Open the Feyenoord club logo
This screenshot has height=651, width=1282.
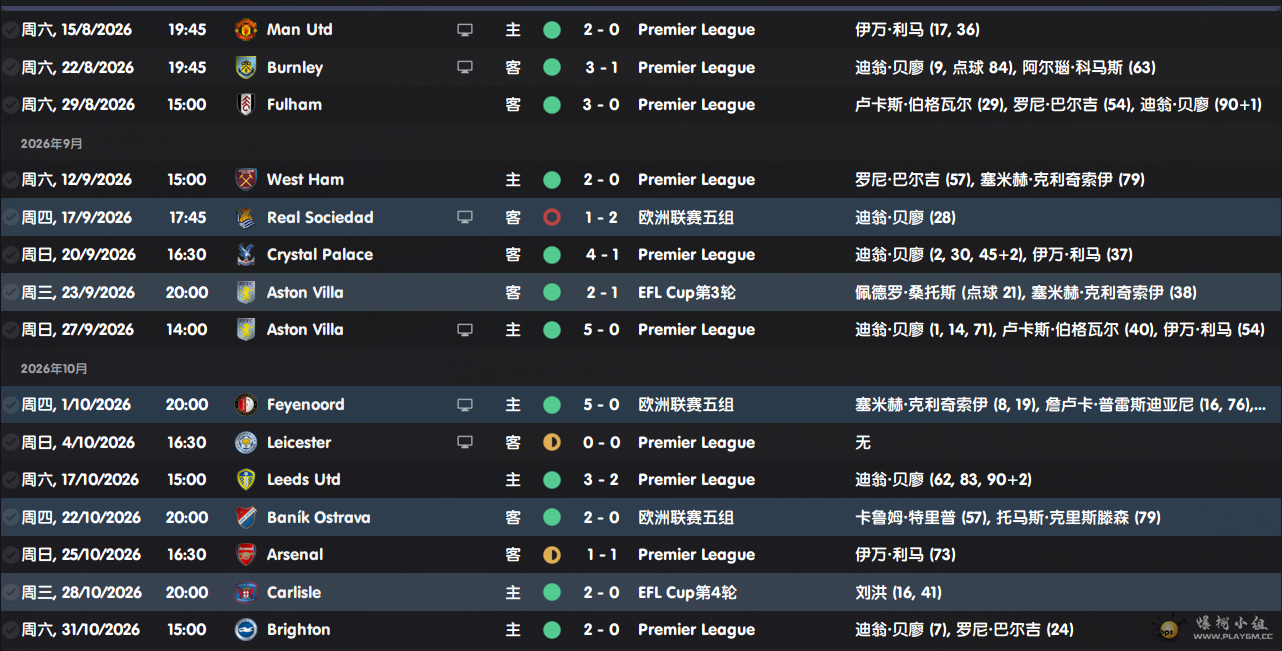pos(245,405)
